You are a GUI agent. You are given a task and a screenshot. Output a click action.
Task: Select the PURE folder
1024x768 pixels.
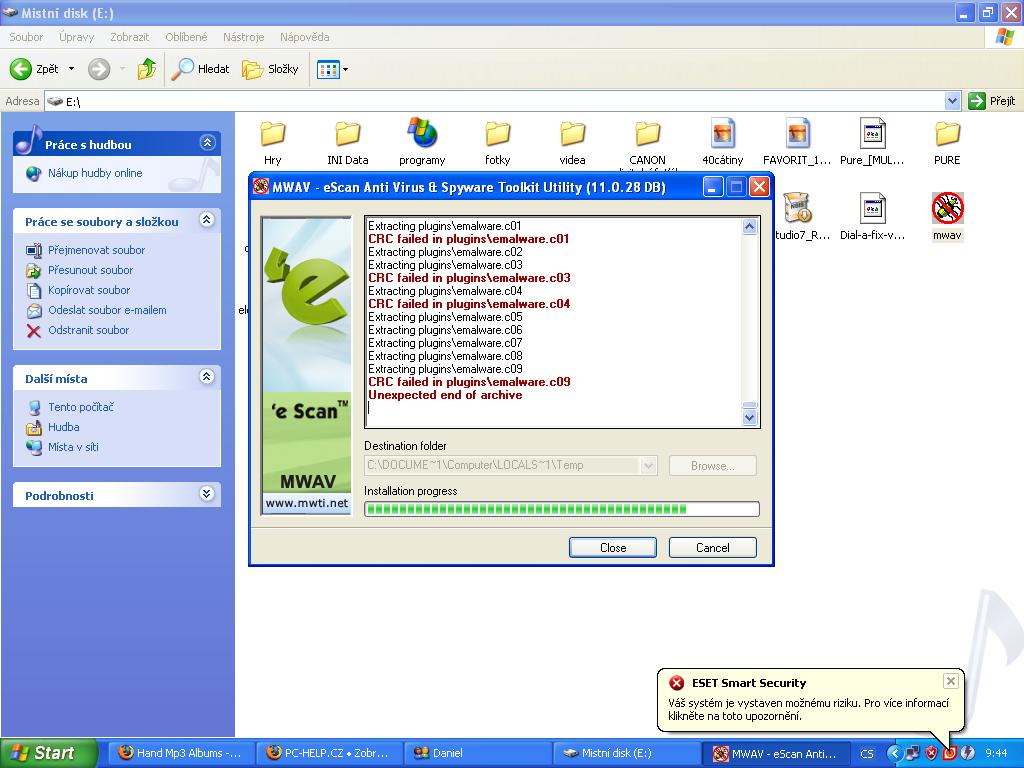tap(947, 142)
